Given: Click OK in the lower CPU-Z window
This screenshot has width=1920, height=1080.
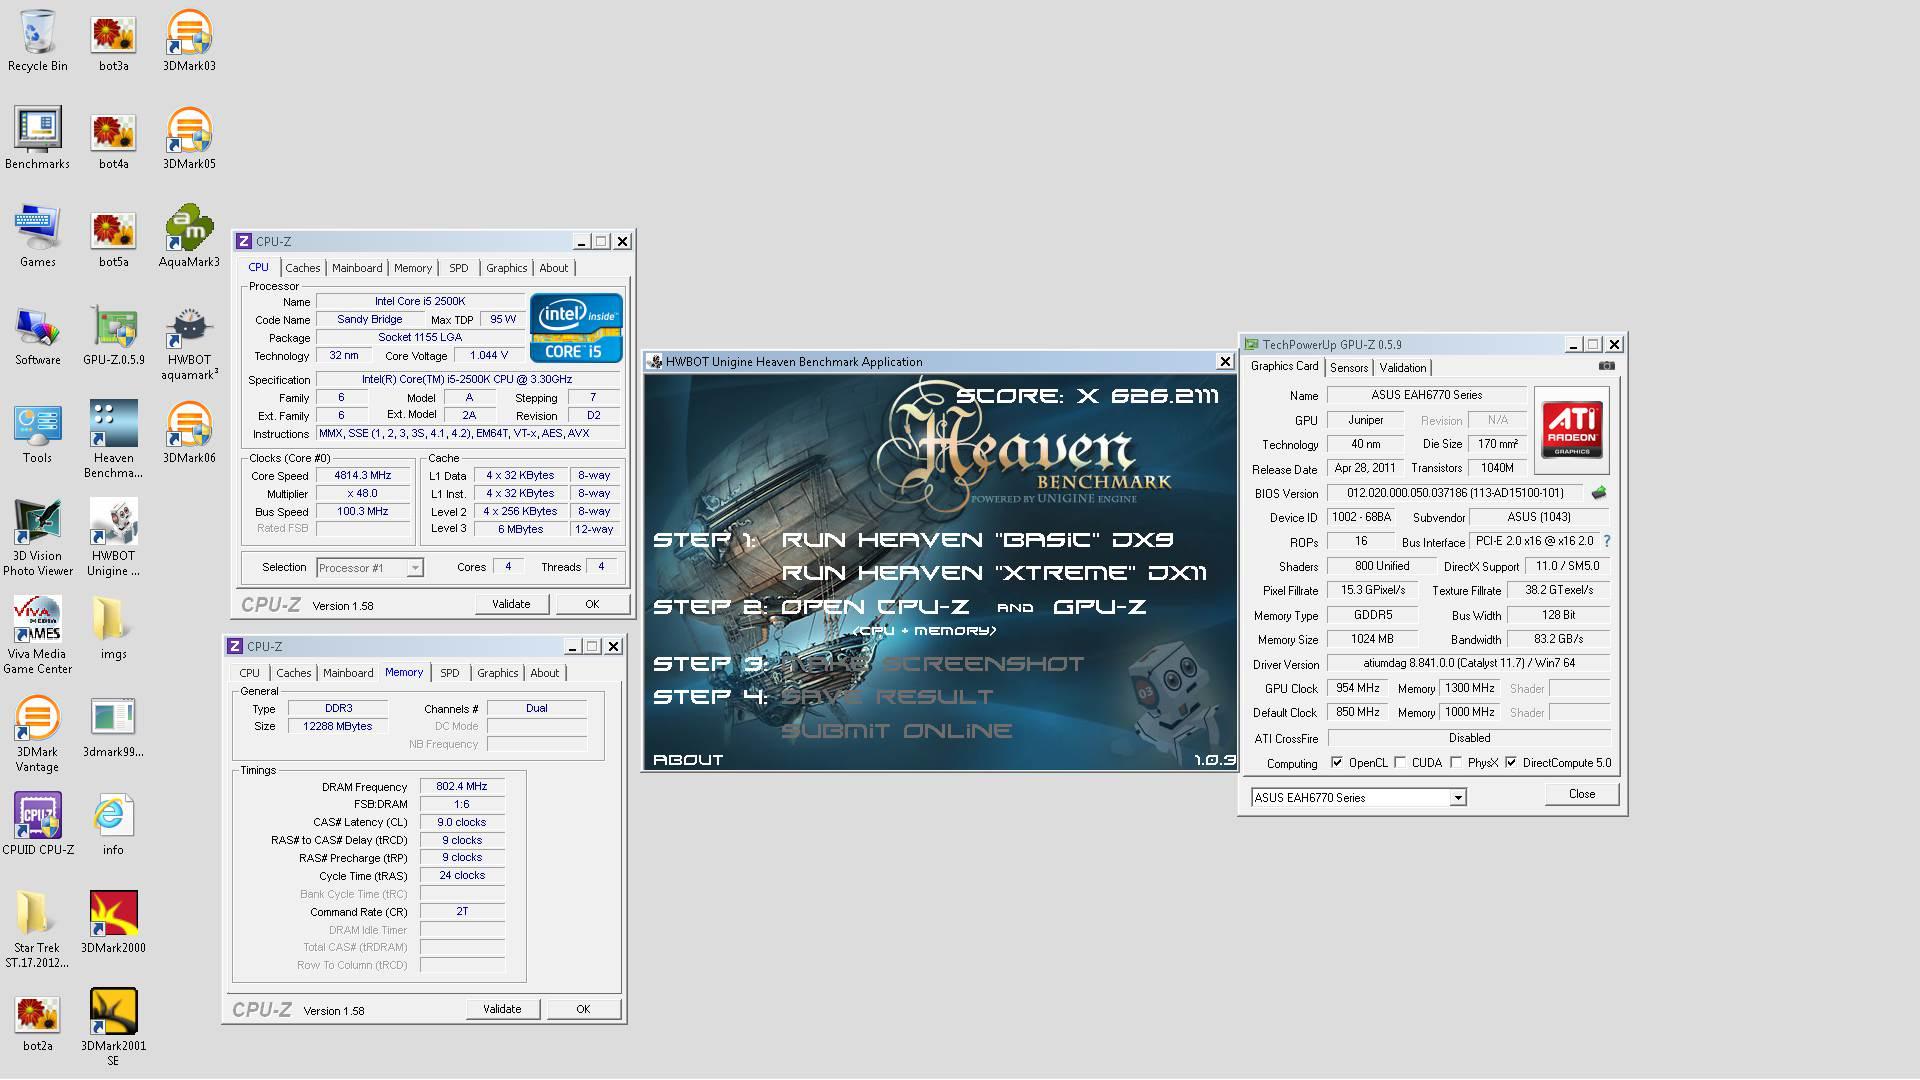Looking at the screenshot, I should click(583, 1009).
